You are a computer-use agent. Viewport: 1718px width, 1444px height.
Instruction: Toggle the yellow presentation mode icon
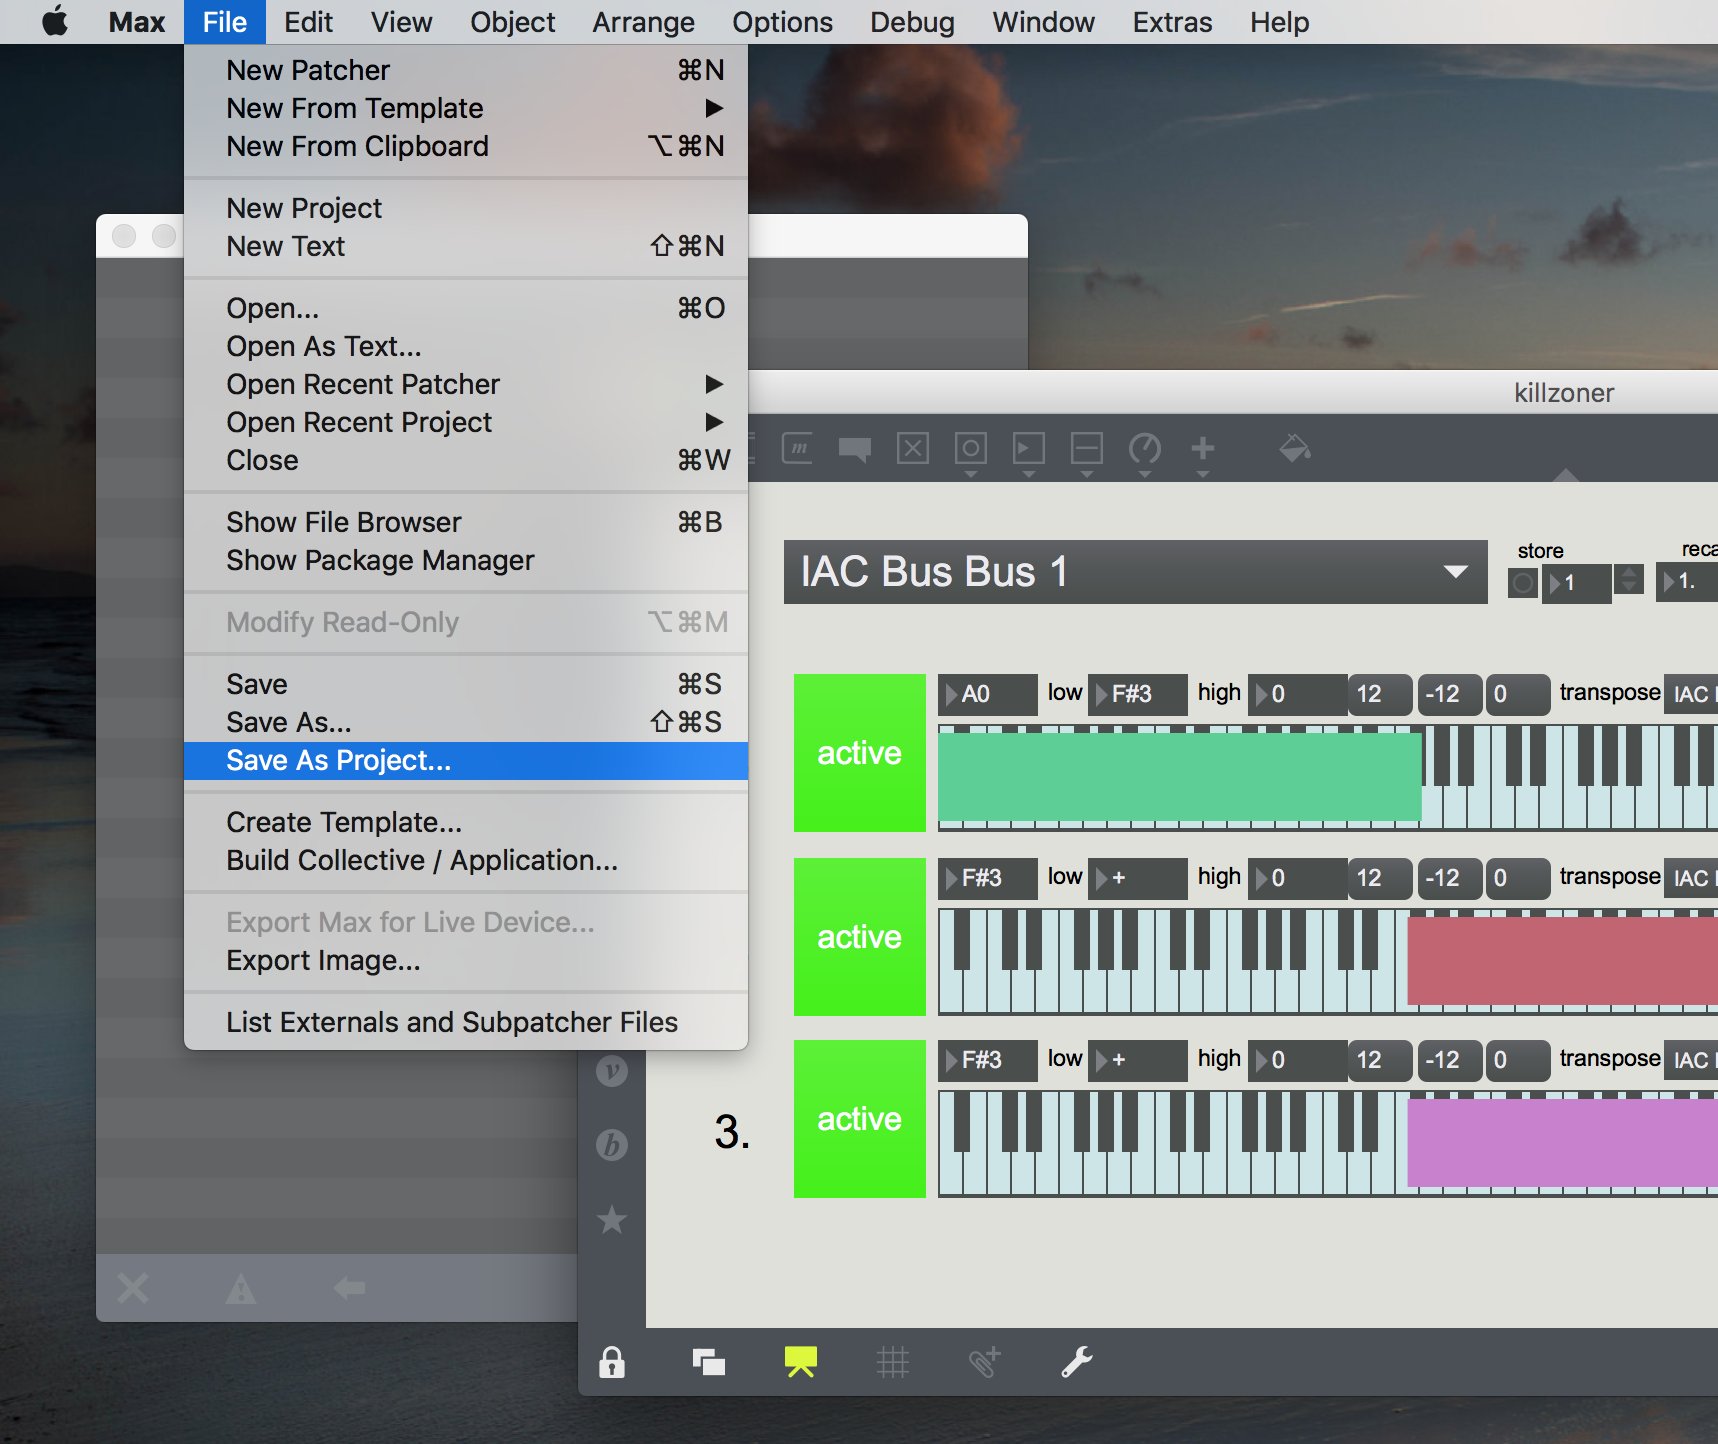coord(800,1362)
